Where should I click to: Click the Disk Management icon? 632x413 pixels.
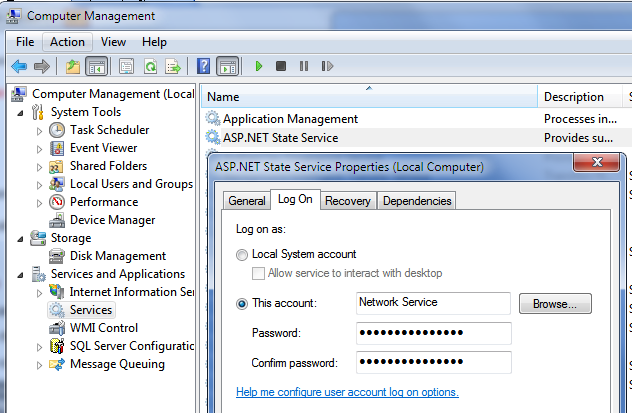56,256
